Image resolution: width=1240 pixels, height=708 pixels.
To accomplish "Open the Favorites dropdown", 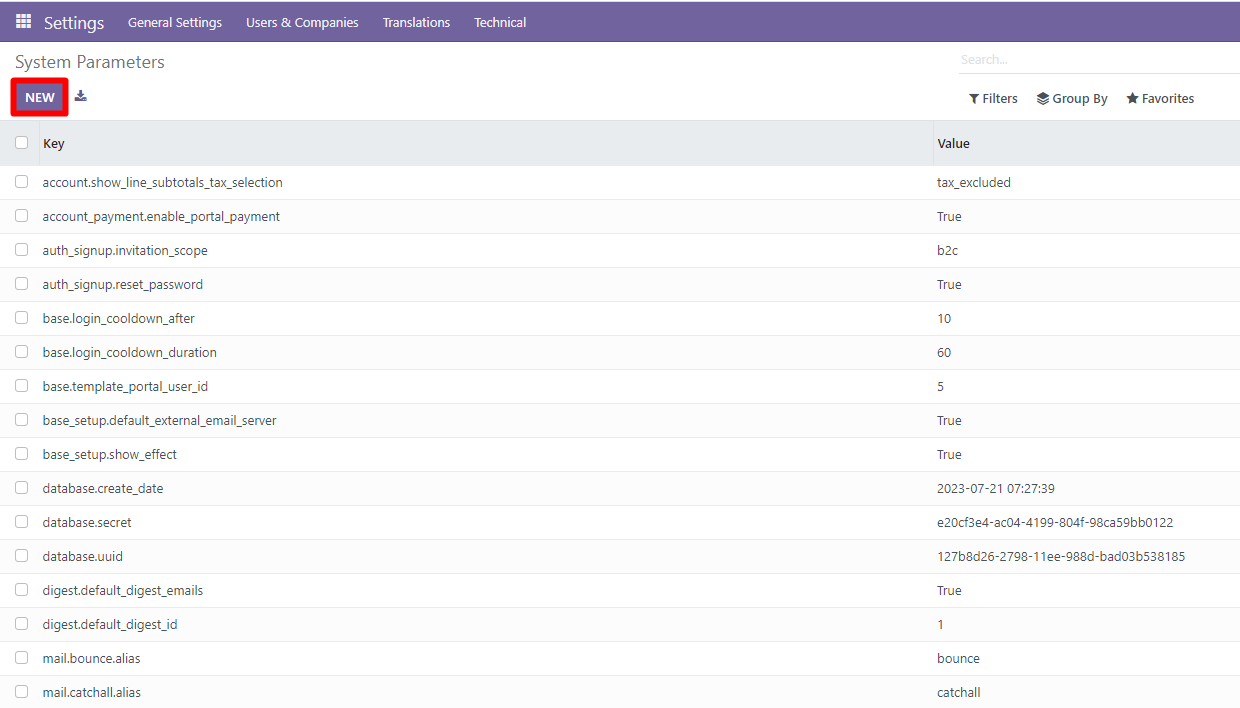I will (1160, 98).
